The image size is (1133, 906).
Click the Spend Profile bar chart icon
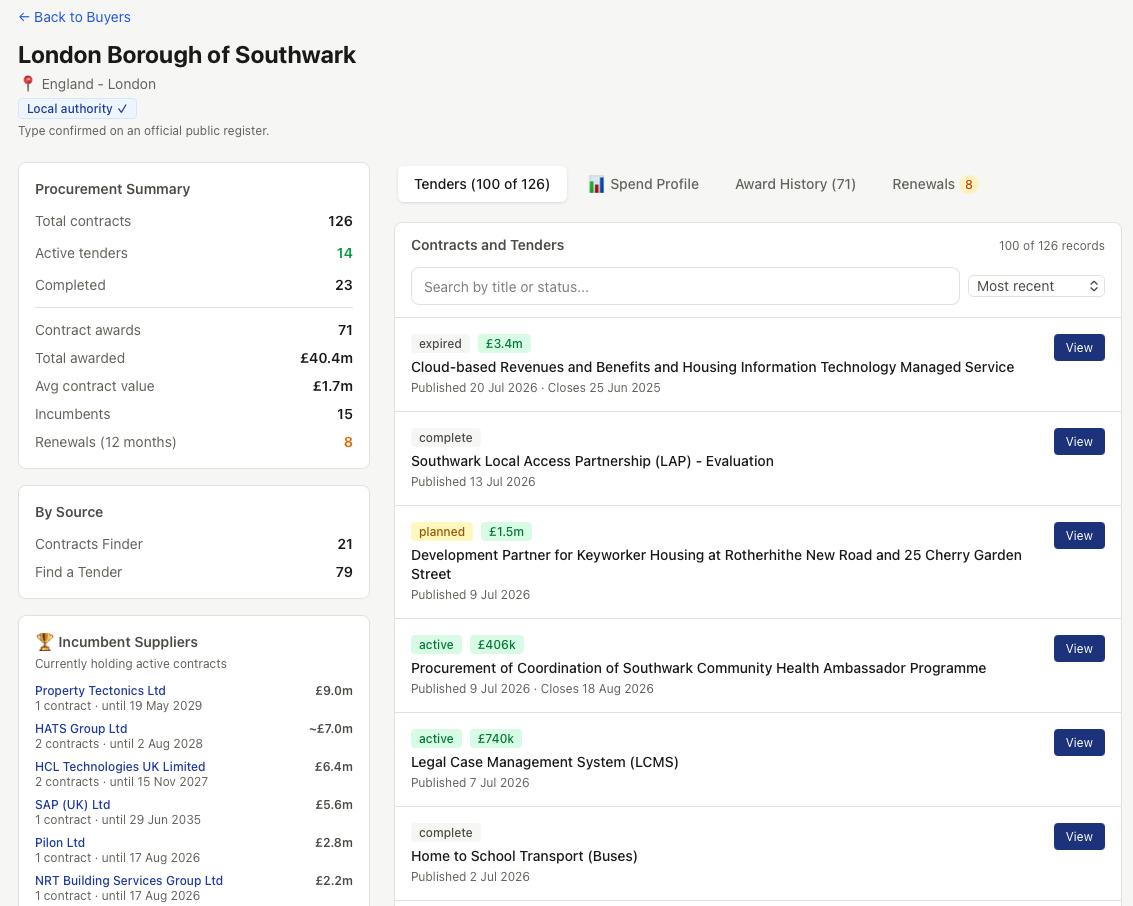[596, 184]
